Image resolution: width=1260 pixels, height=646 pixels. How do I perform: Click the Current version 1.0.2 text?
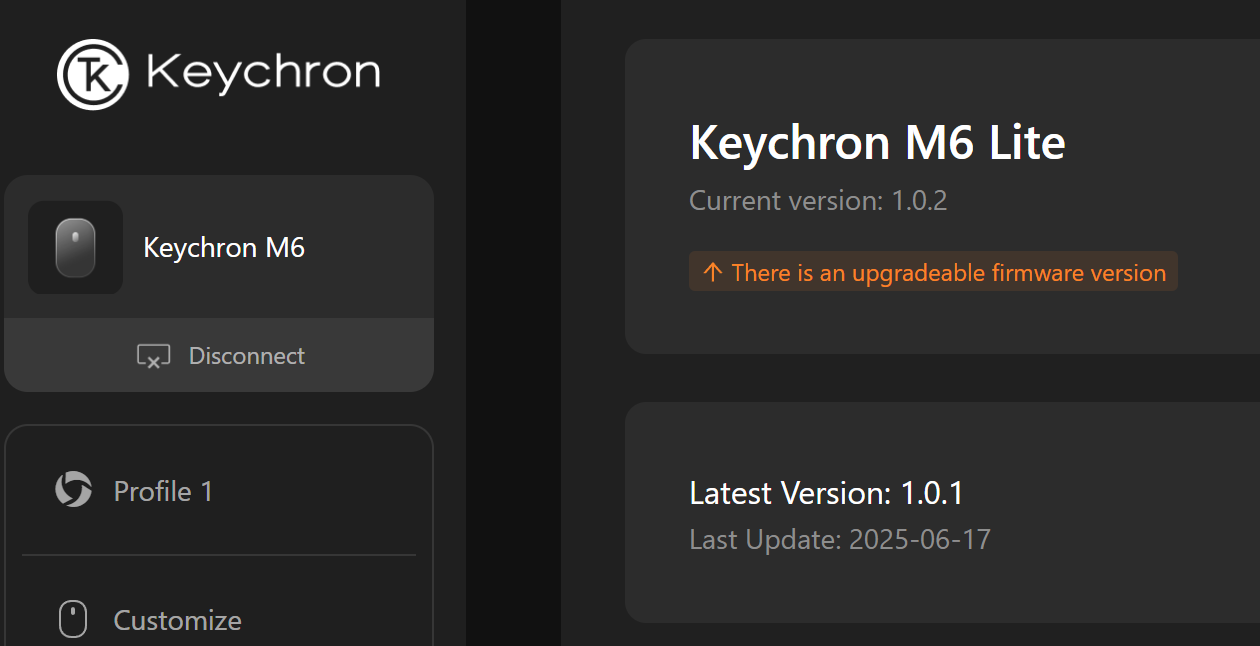coord(818,201)
